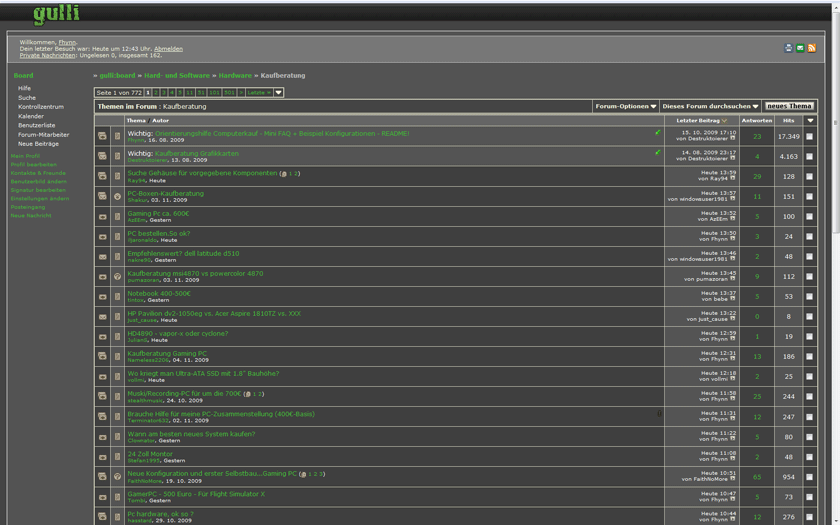Tick checkbox for HD4890 vapor-x oder cyclone thread
This screenshot has width=840, height=525.
809,336
